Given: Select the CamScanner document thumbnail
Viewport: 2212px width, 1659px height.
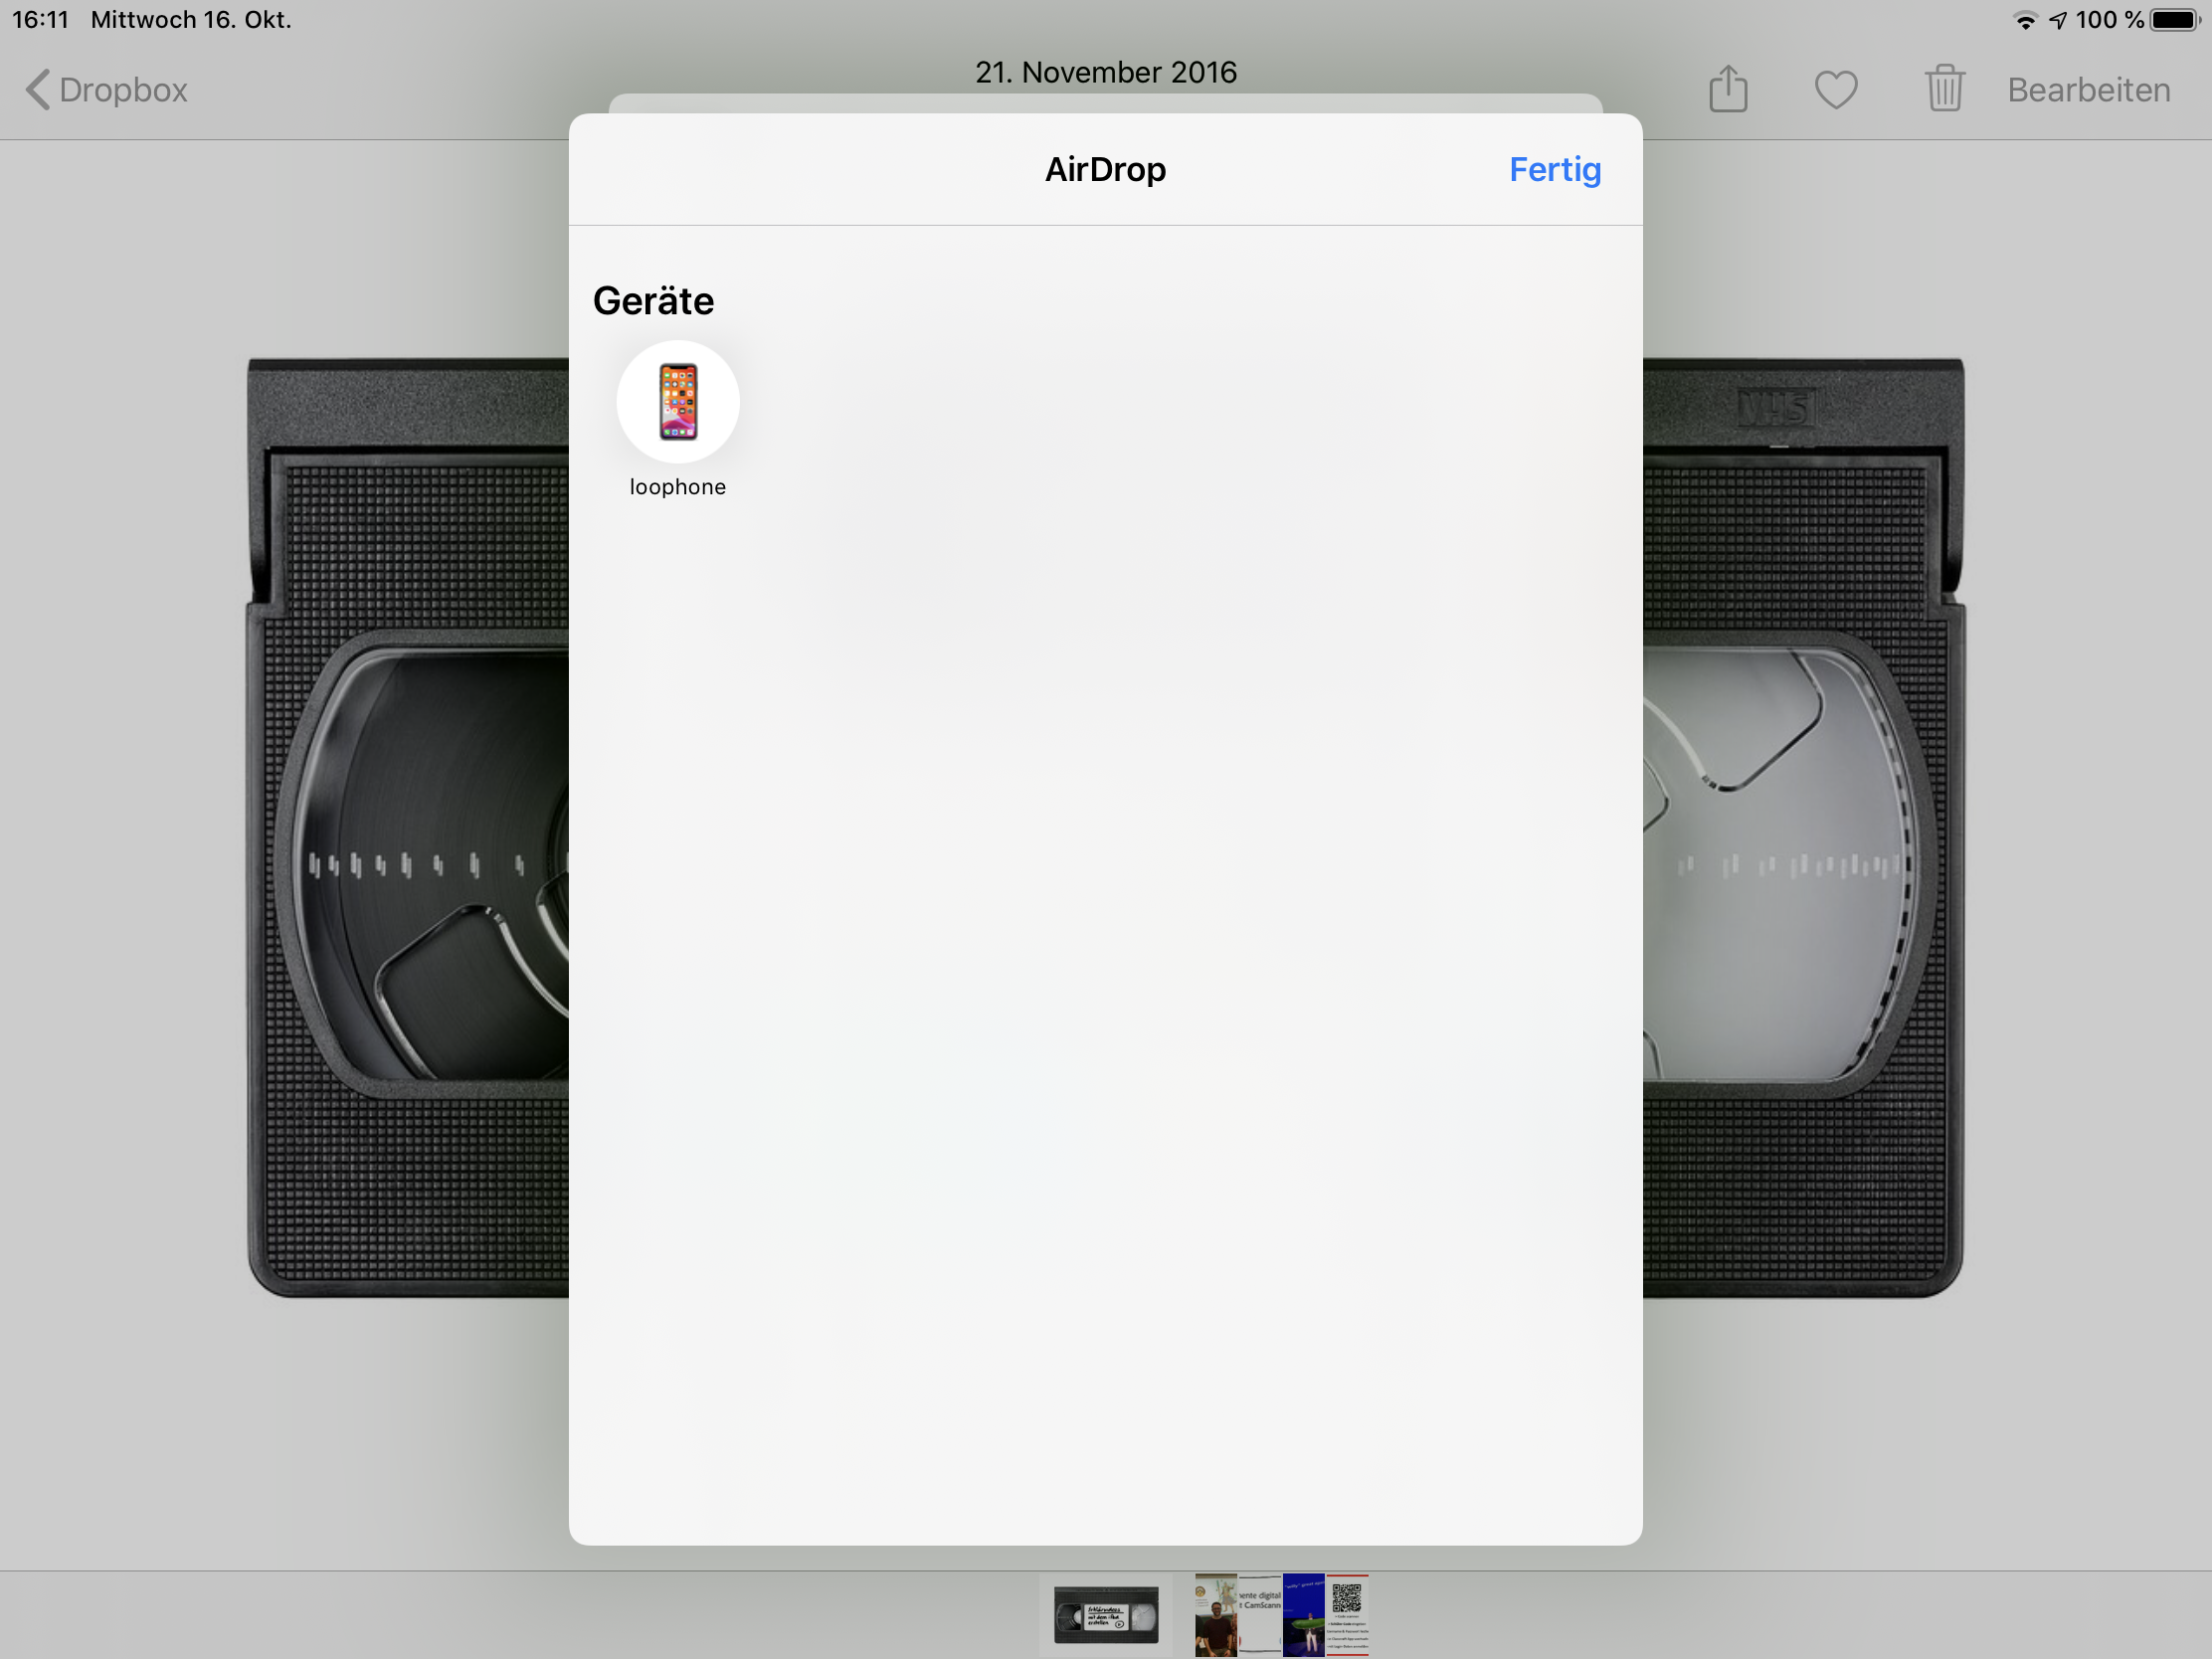Looking at the screenshot, I should point(1260,1616).
